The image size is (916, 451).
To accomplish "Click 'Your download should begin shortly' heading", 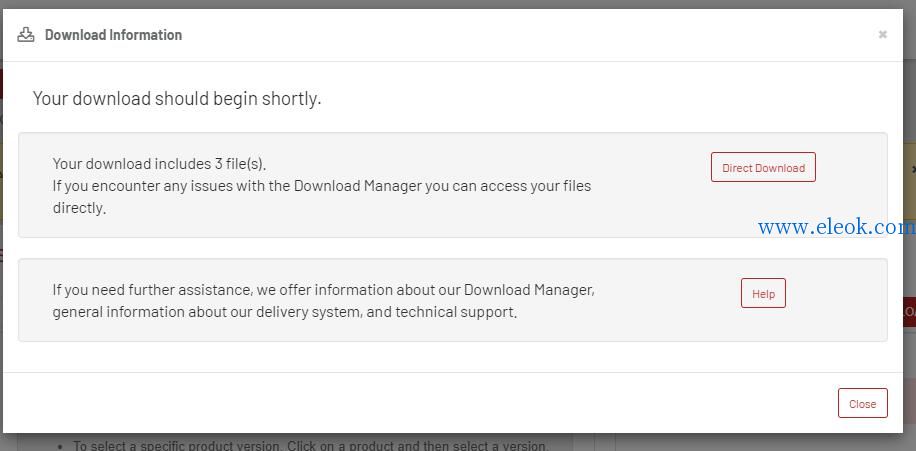I will 177,99.
